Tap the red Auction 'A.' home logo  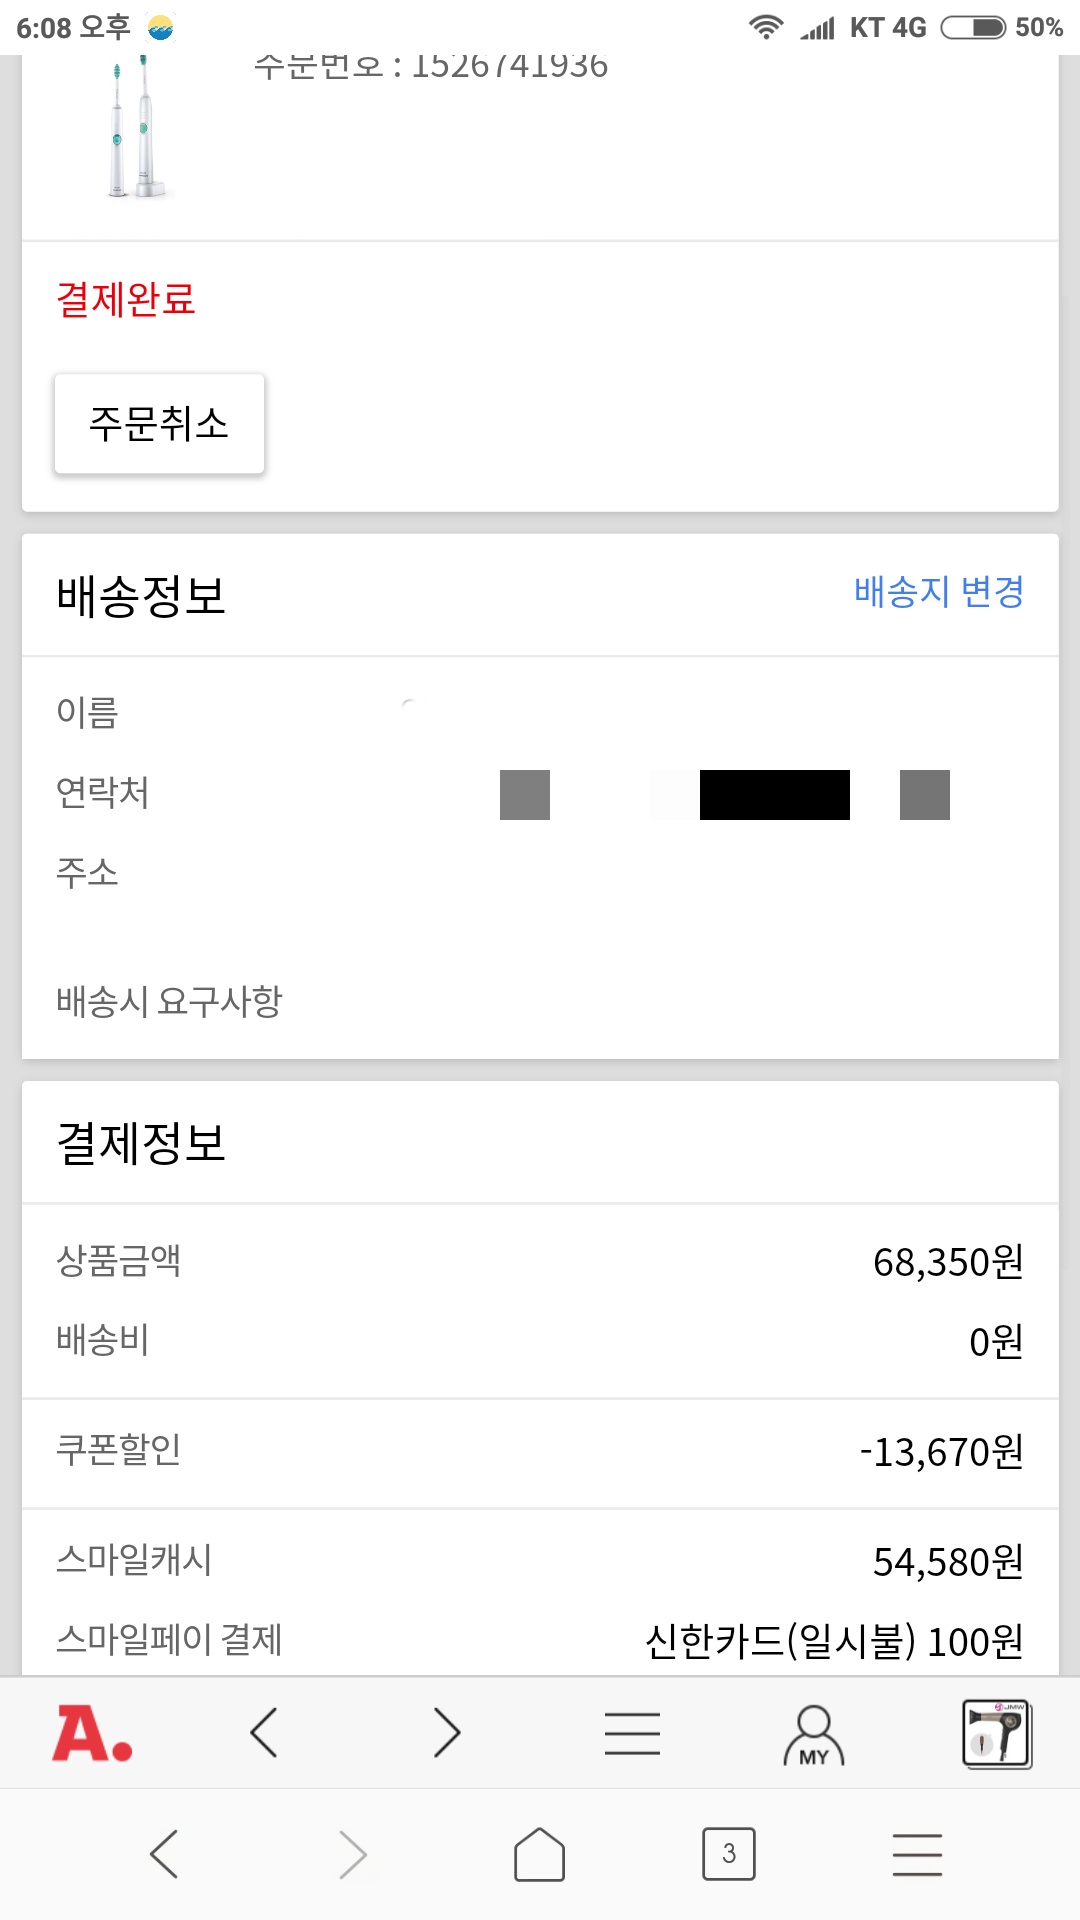click(x=92, y=1733)
